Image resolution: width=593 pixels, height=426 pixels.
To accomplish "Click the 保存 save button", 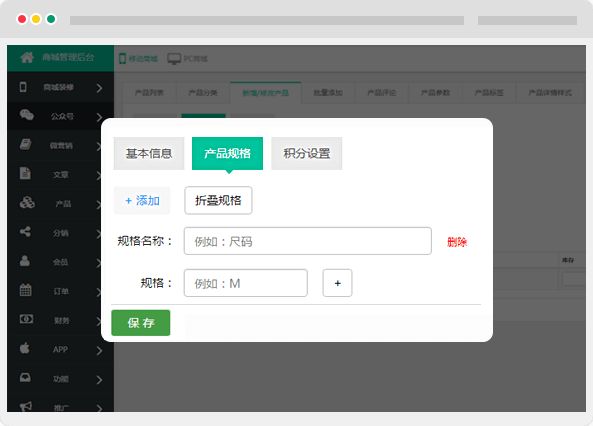I will [x=141, y=323].
